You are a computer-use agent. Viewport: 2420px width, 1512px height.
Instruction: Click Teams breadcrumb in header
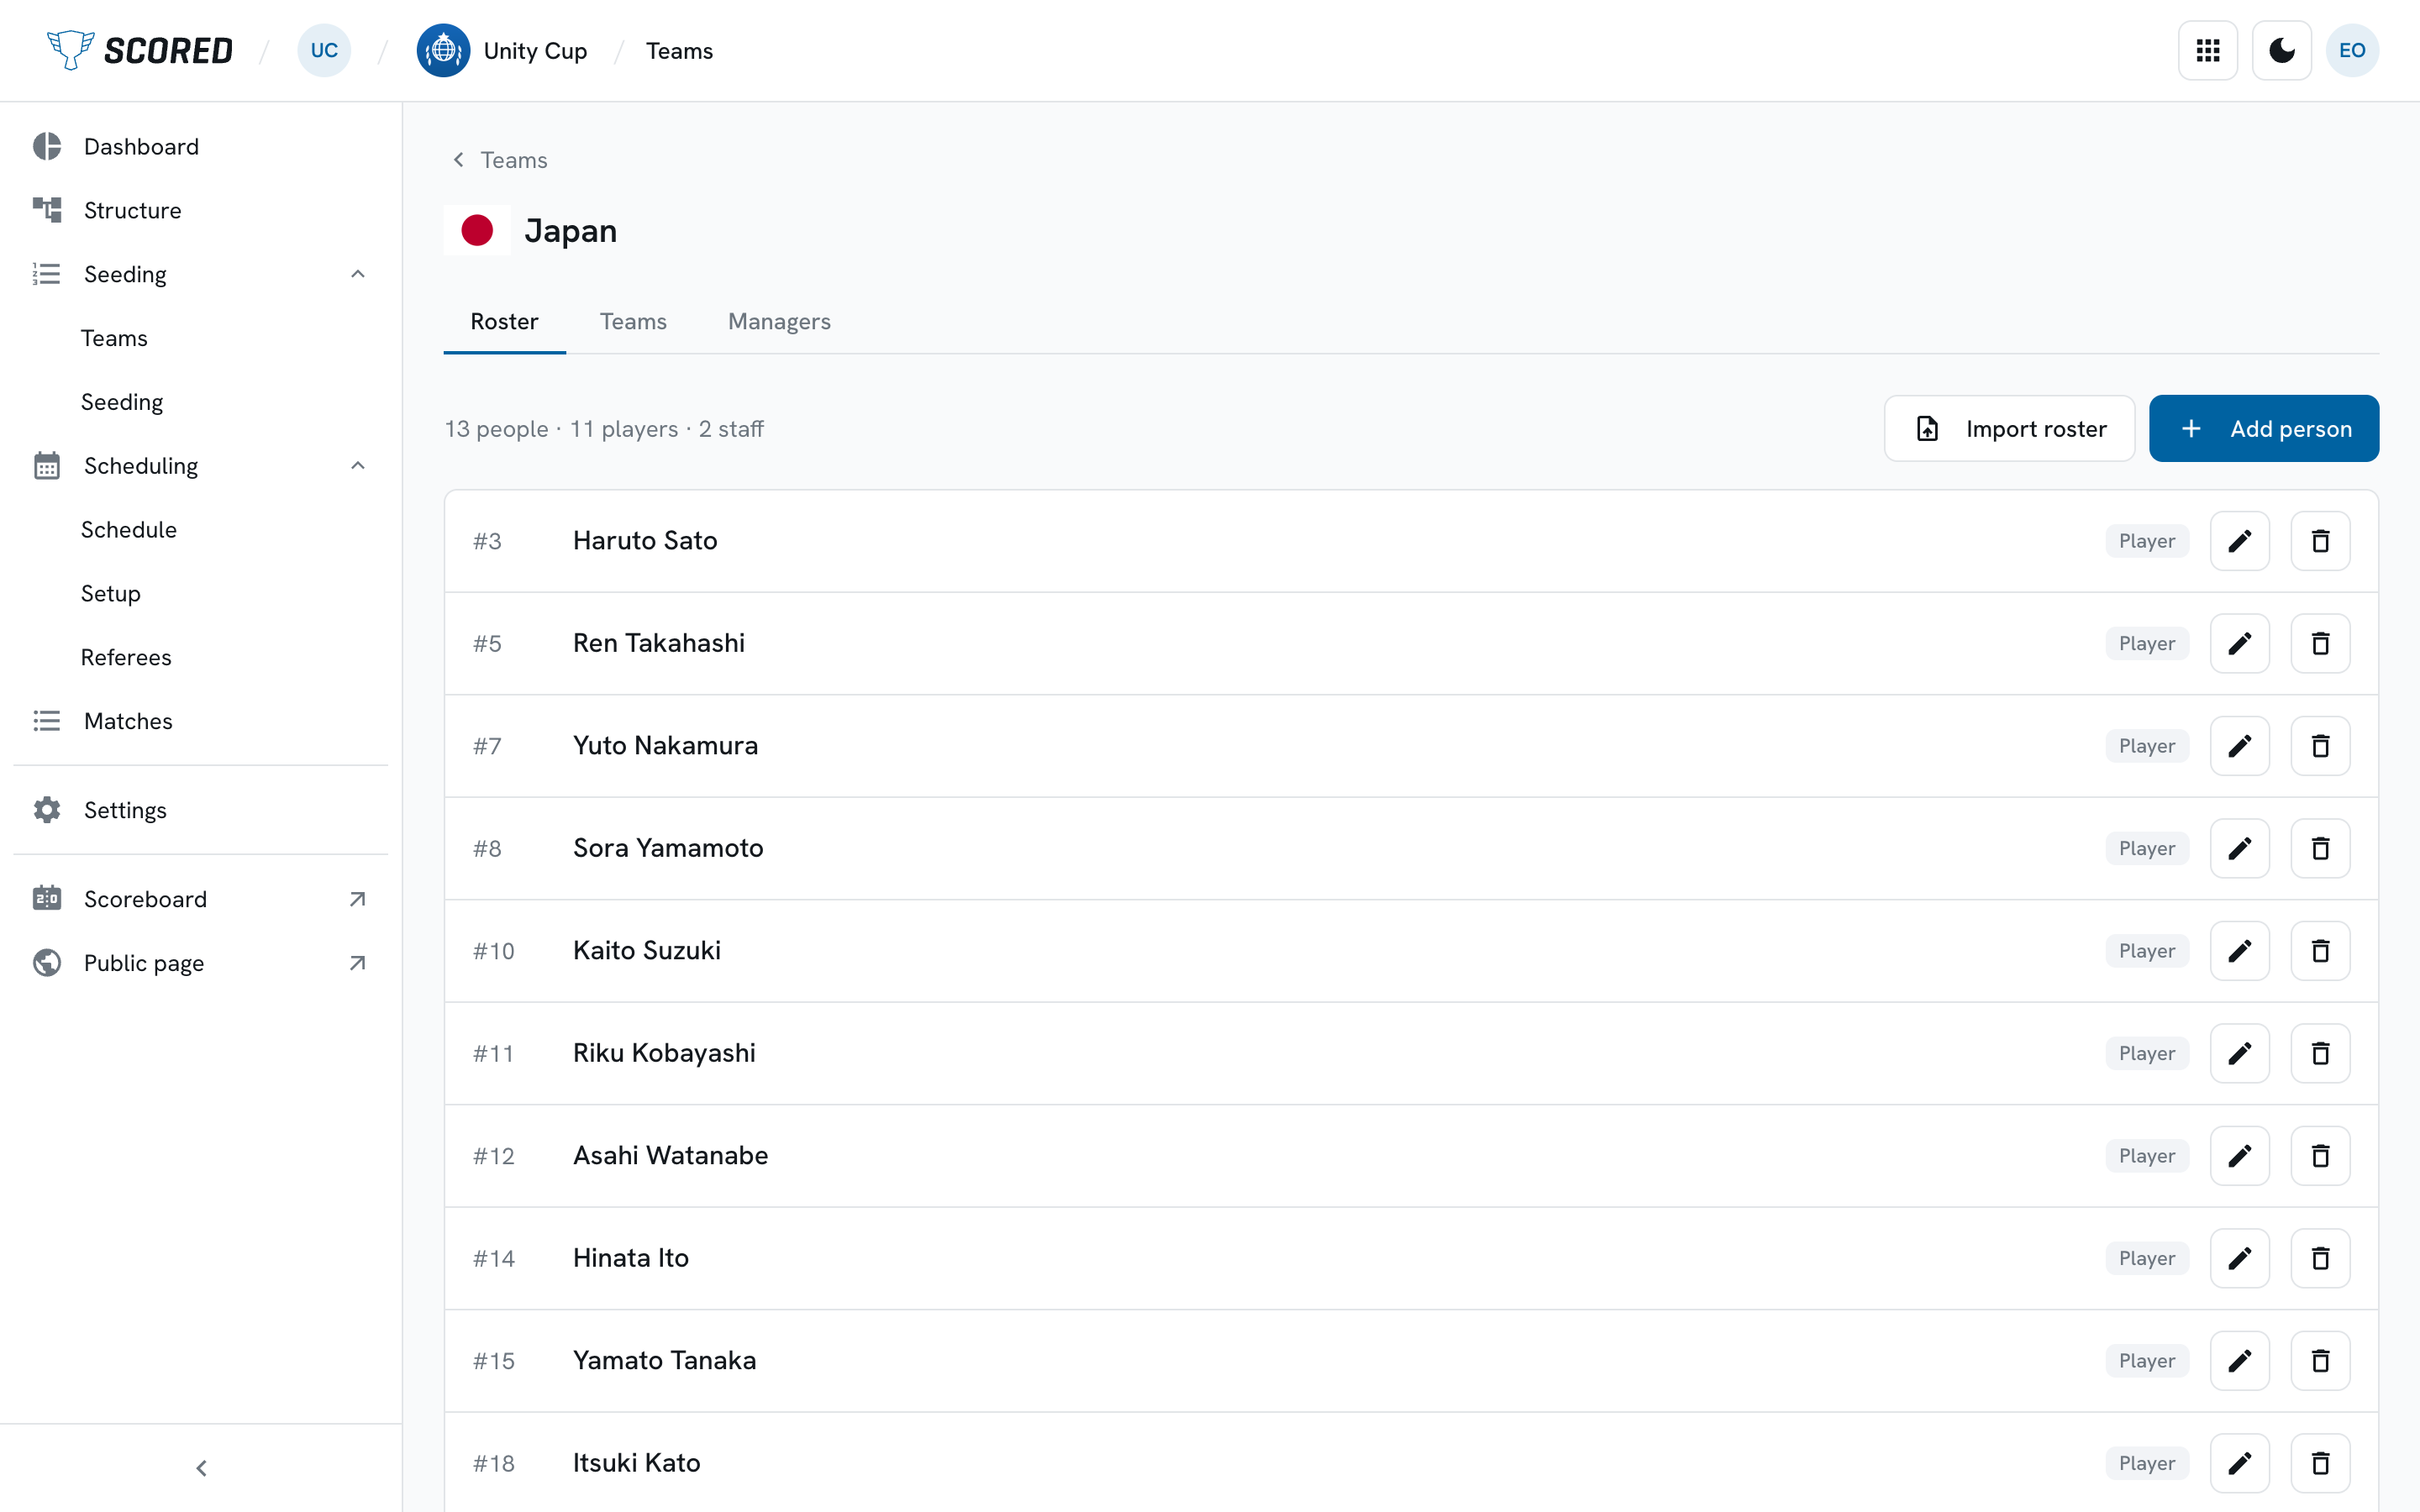[x=679, y=50]
